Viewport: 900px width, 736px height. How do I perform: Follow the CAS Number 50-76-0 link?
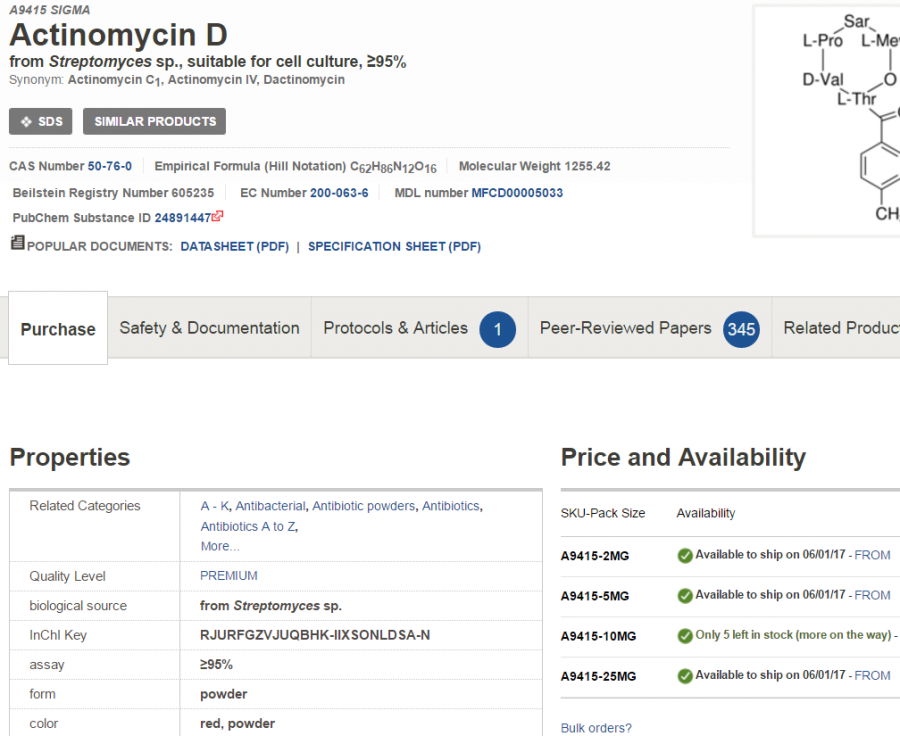[110, 166]
